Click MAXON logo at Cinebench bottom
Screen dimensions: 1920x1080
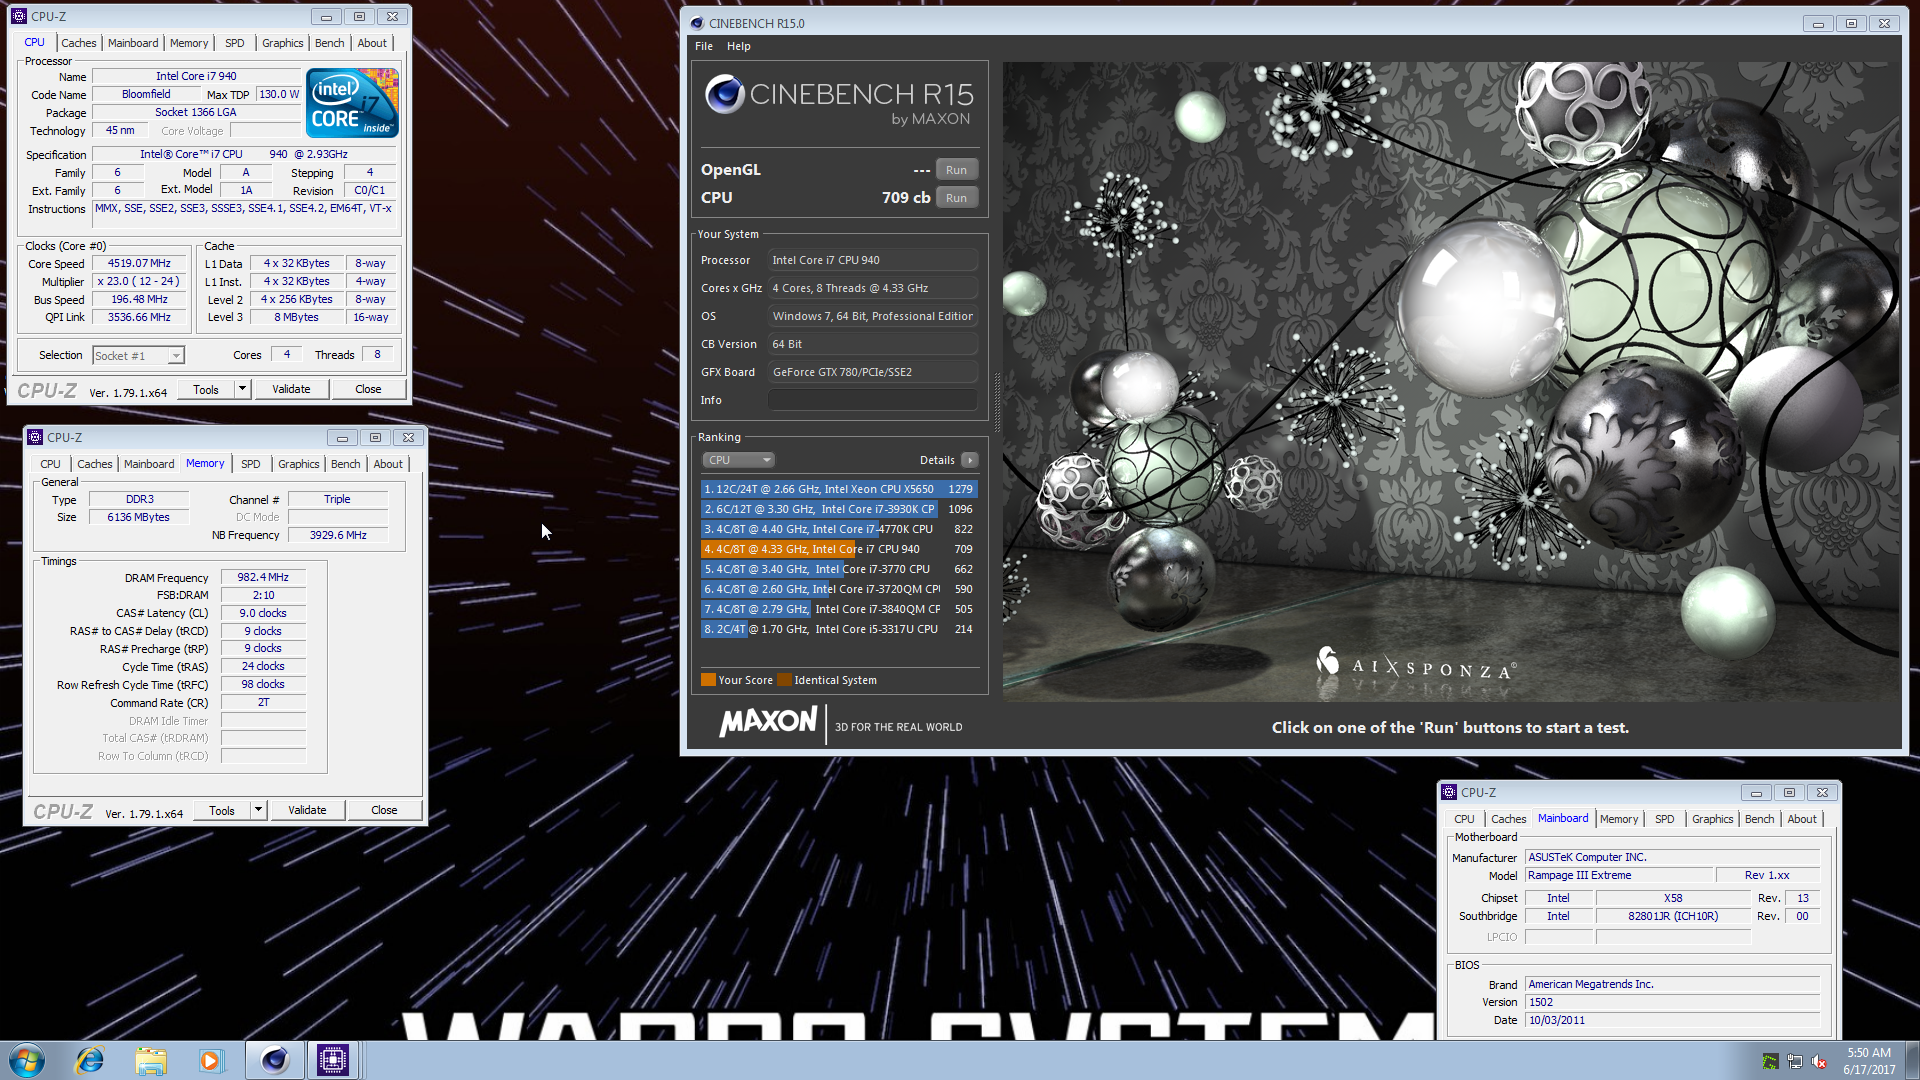[x=768, y=722]
